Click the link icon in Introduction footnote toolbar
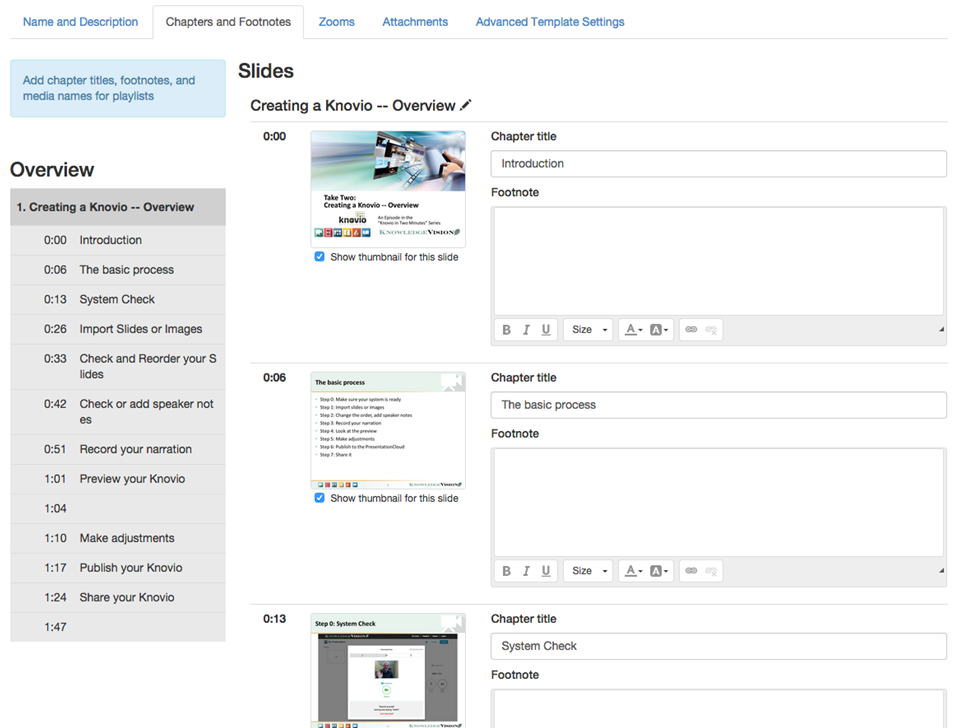 coord(691,330)
